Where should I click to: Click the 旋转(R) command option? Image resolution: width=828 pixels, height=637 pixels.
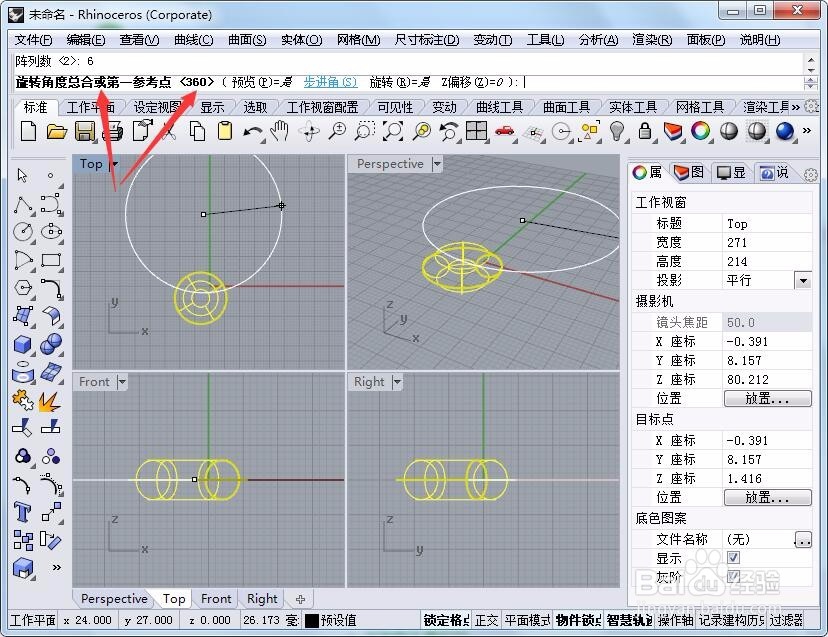tap(400, 82)
